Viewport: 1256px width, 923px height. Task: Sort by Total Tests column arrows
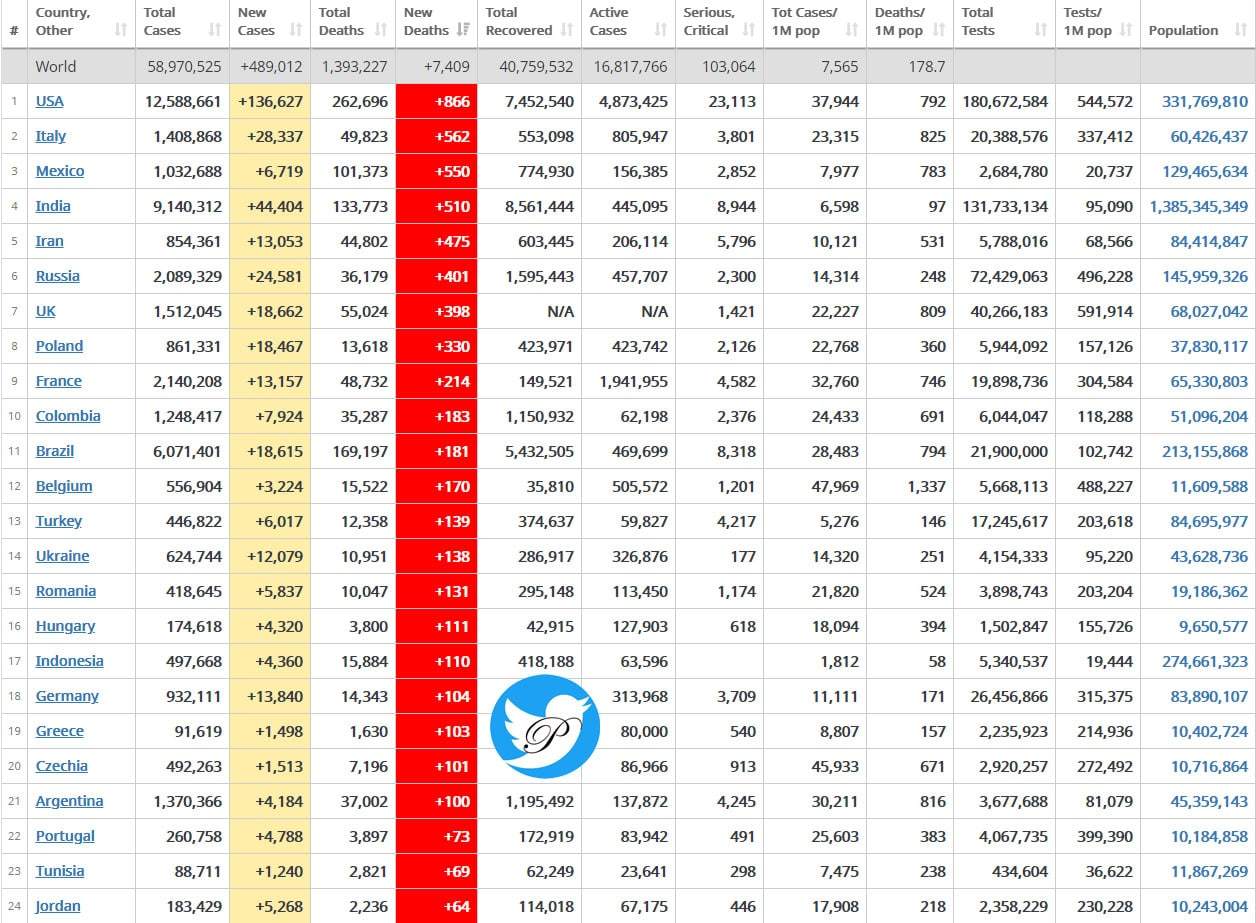click(x=1041, y=30)
